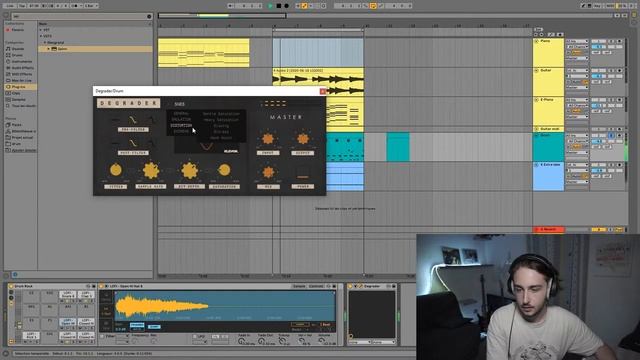This screenshot has width=640, height=360.
Task: Select the Drum track header
Action: click(548, 147)
